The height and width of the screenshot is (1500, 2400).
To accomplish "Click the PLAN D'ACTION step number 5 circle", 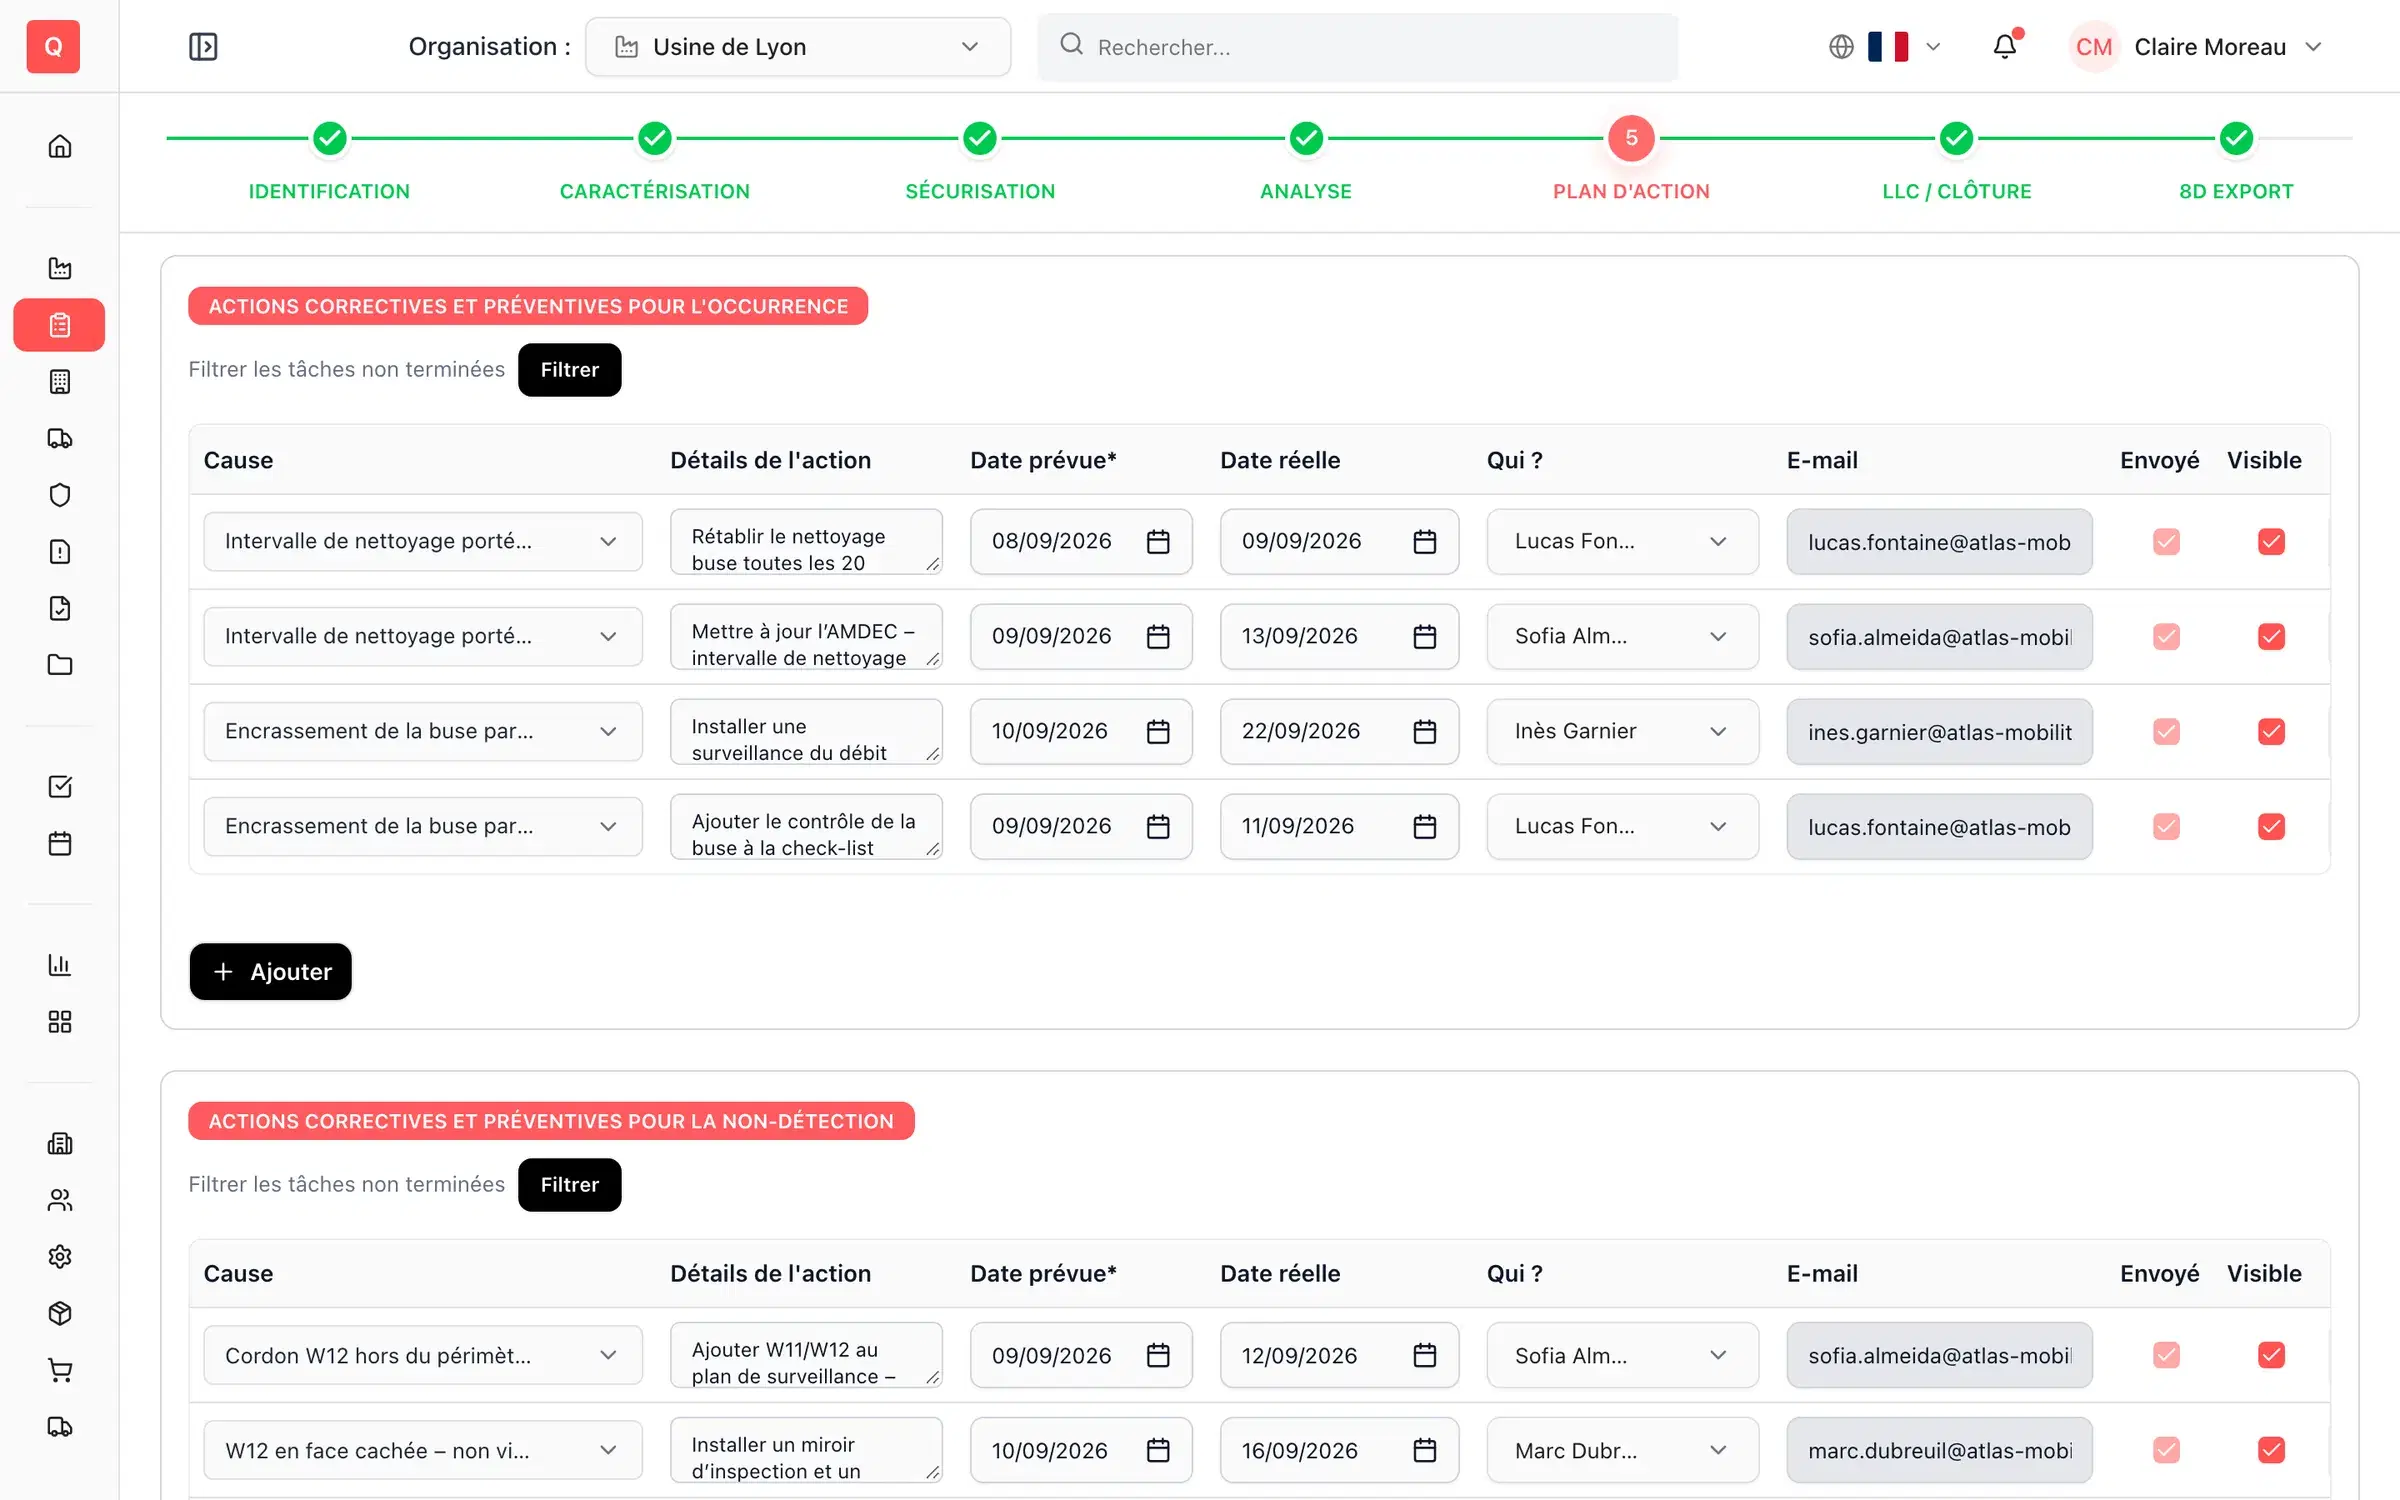I will click(x=1631, y=138).
